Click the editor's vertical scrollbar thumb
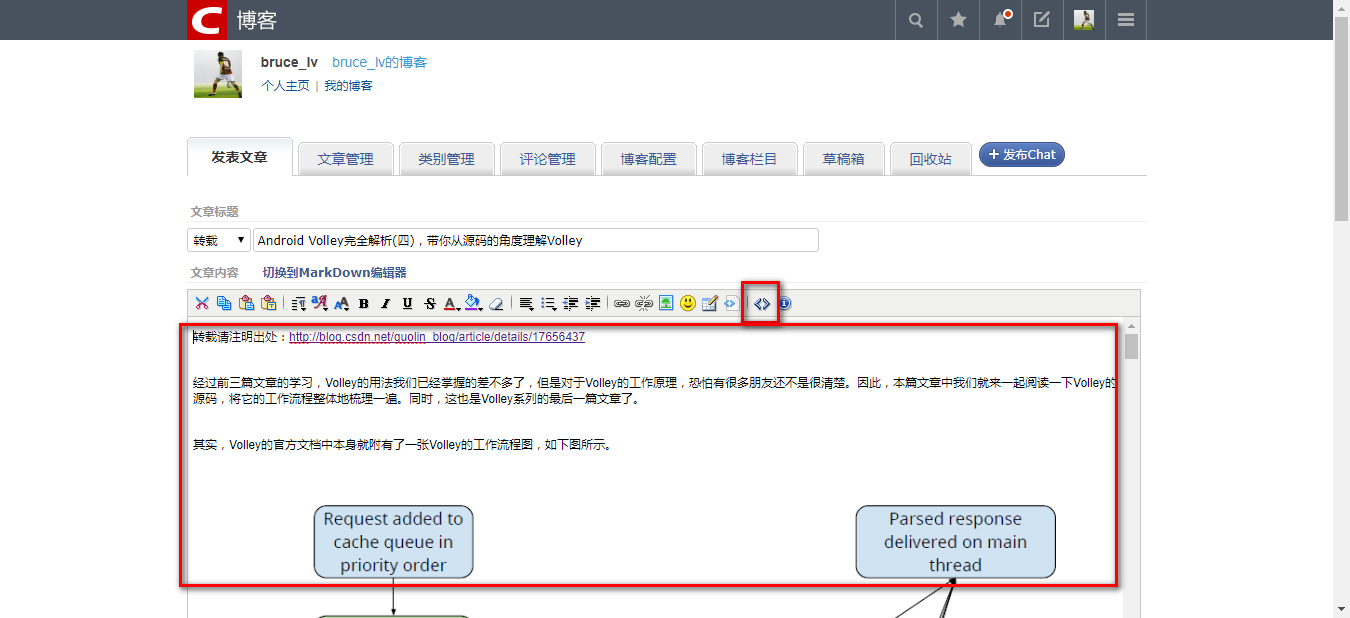The height and width of the screenshot is (618, 1350). (1131, 346)
